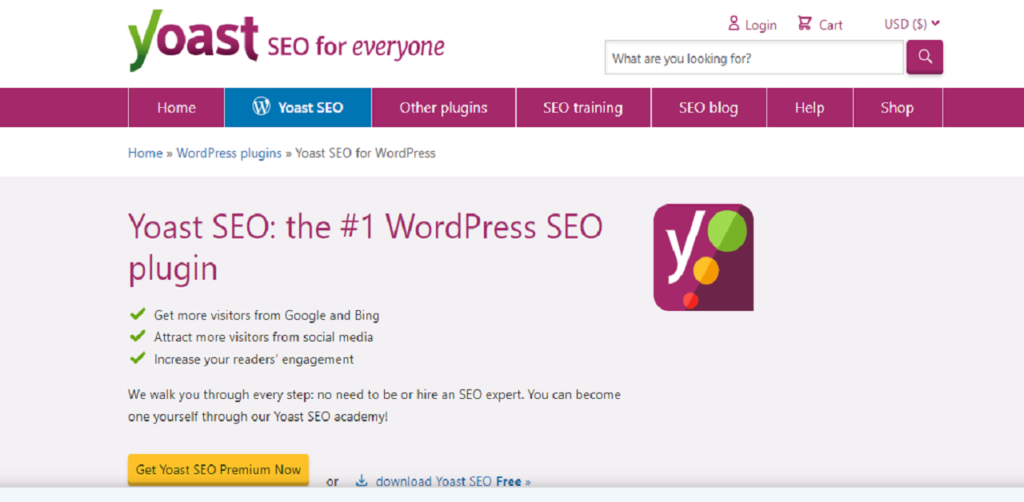Click Get Yoast SEO Premium Now button
1024x502 pixels.
click(x=218, y=470)
